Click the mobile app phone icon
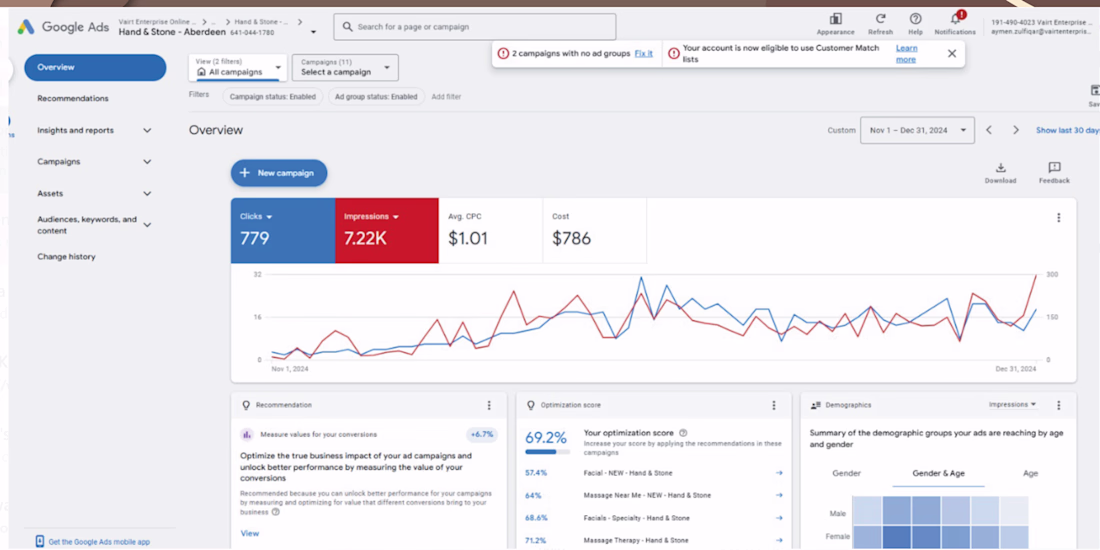Screen dimensions: 1100x550 click(40, 542)
